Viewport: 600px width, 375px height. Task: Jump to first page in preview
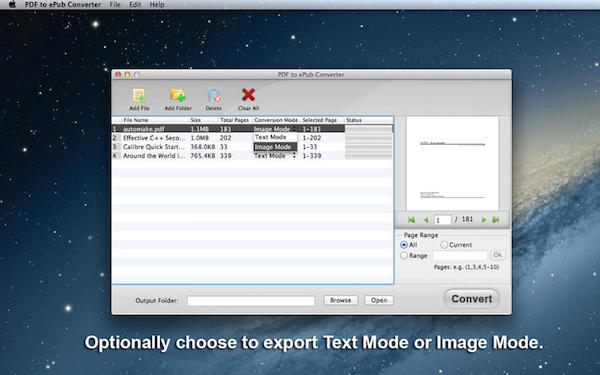(x=412, y=220)
